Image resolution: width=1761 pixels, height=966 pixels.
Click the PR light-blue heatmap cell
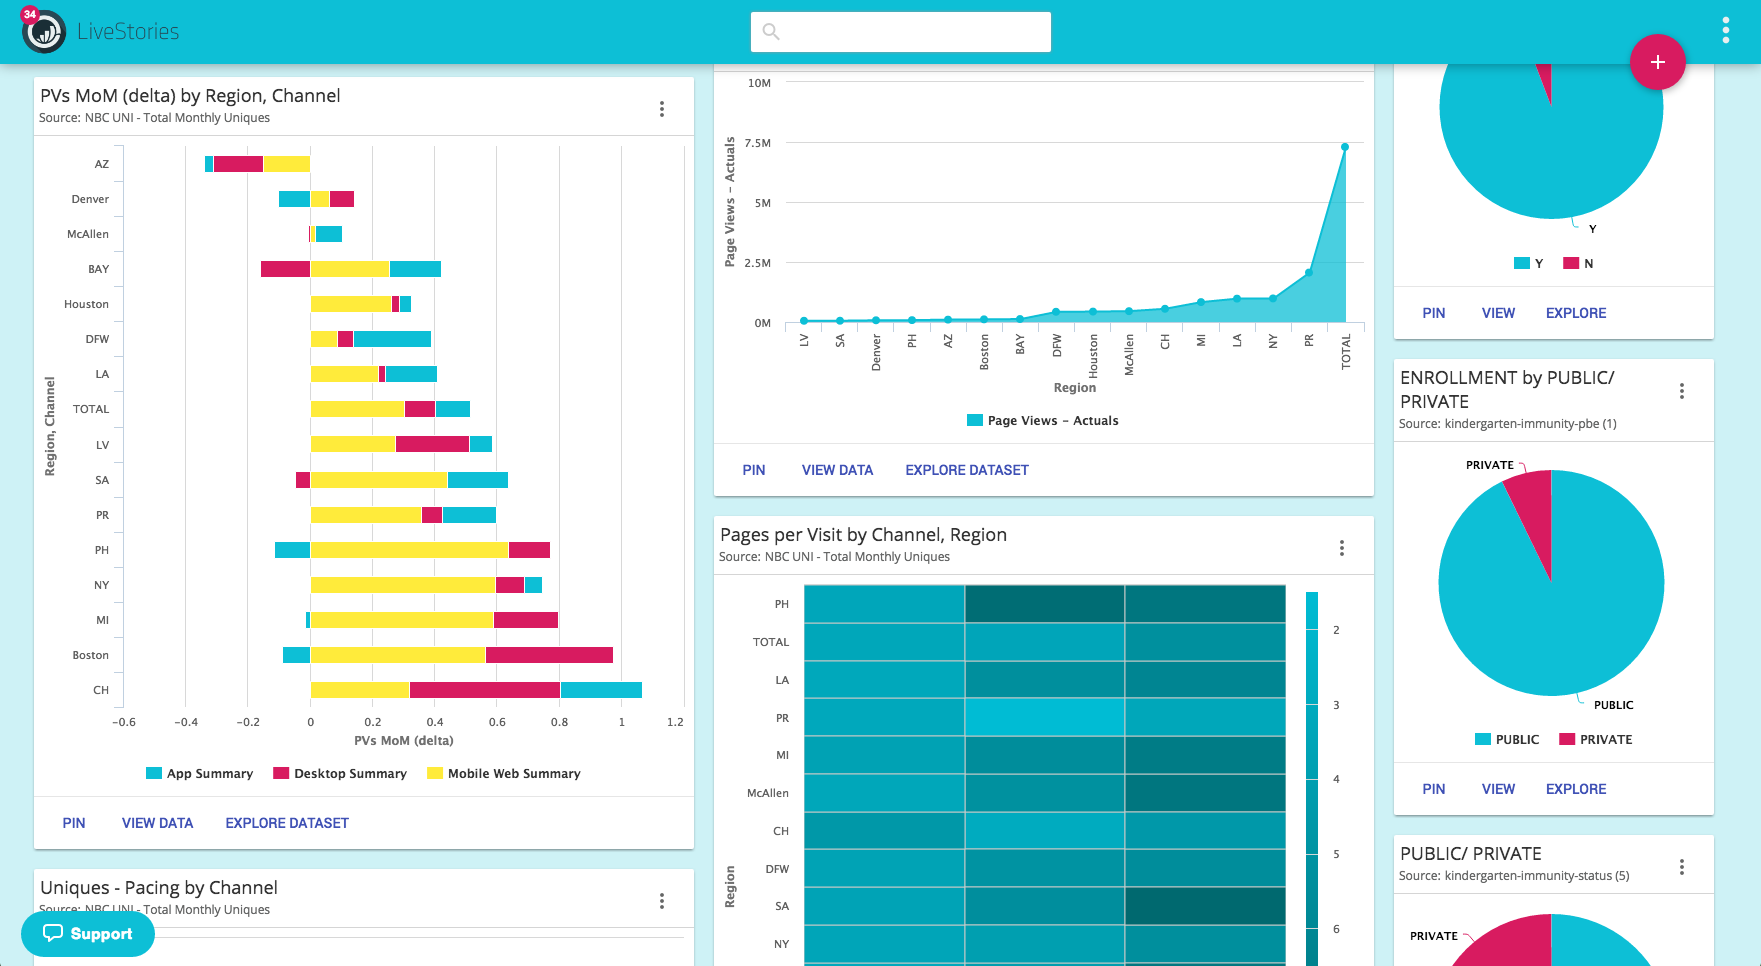pos(1044,717)
